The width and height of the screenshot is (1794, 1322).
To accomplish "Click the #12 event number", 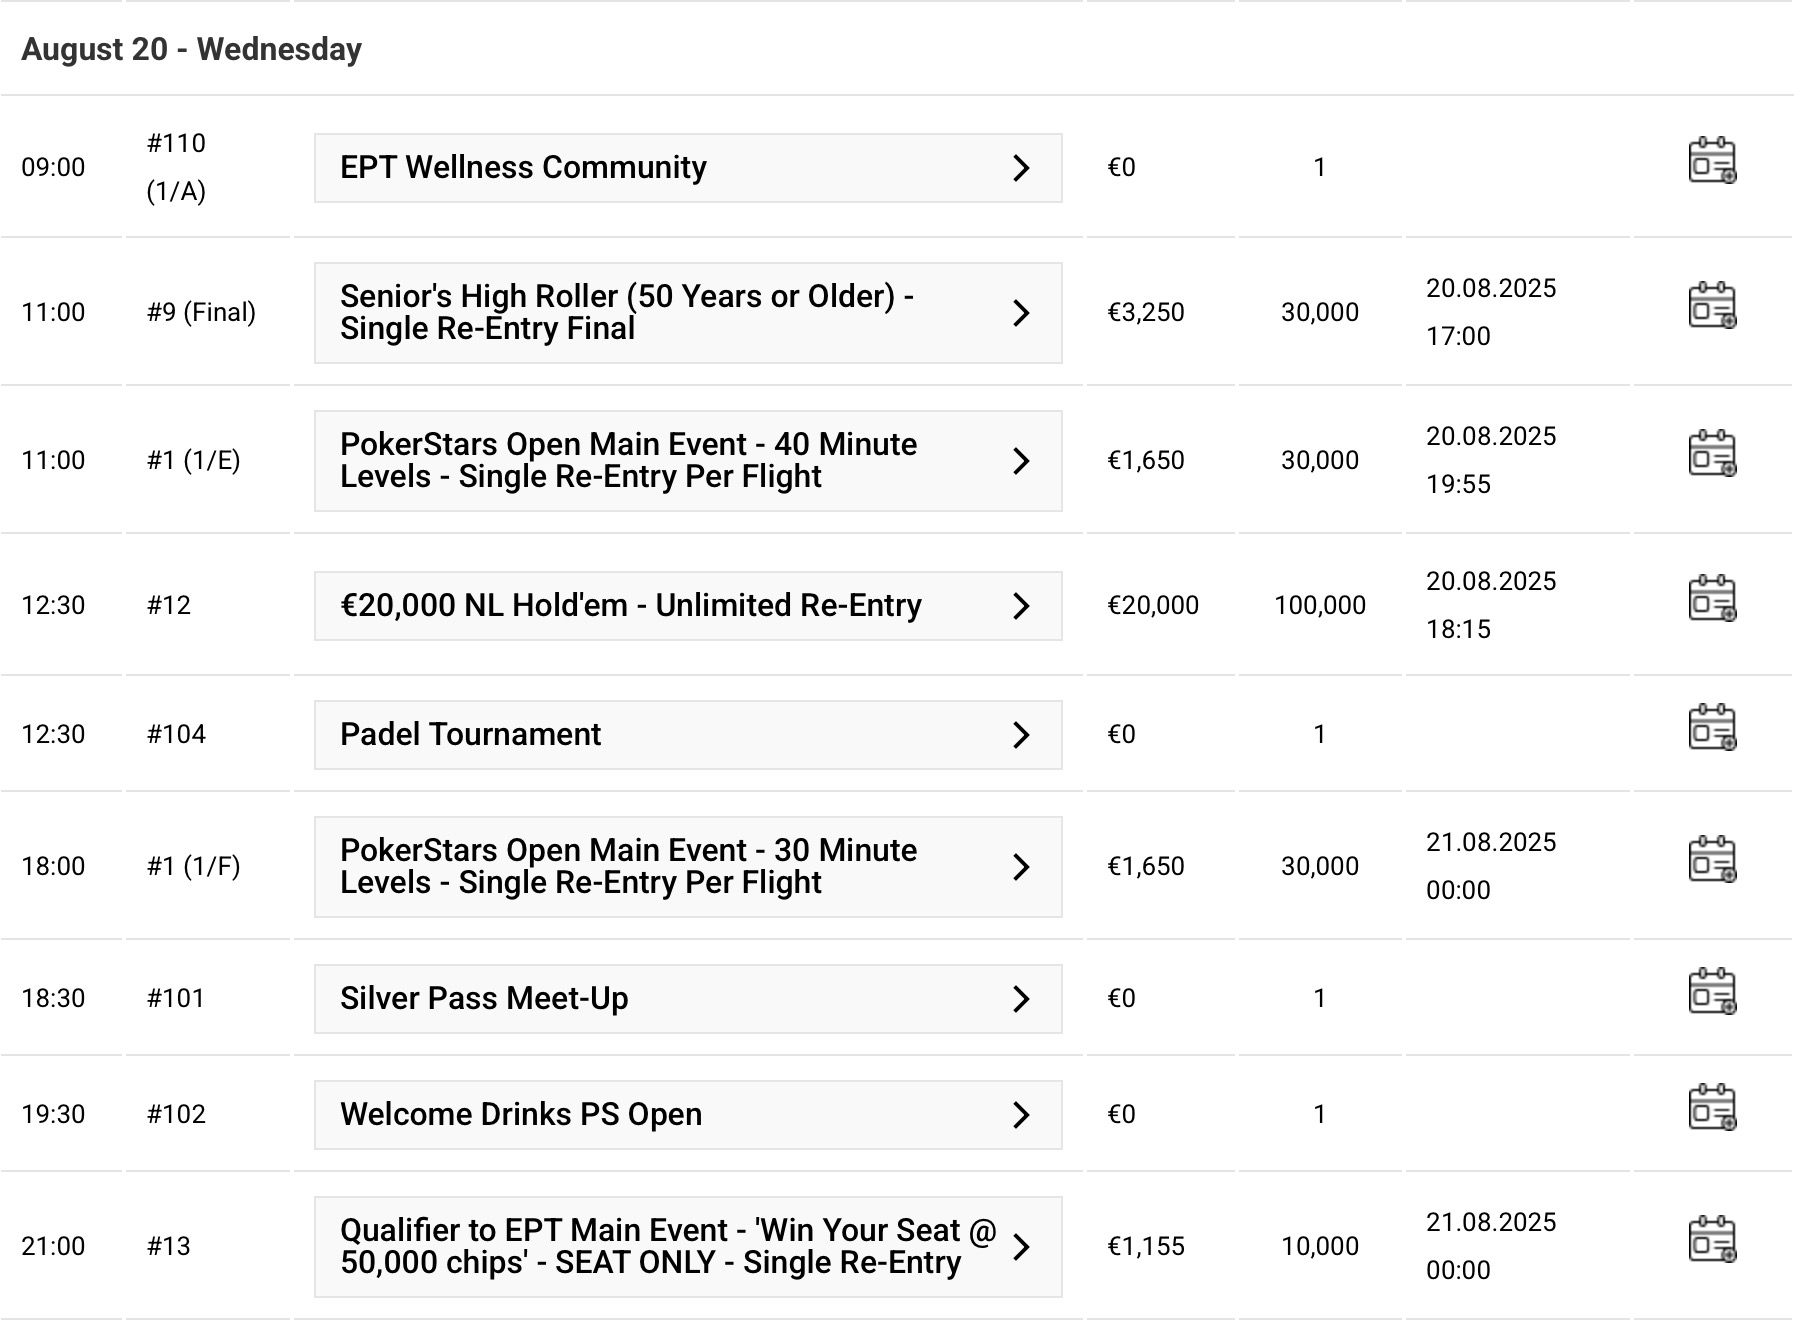I will tap(169, 606).
